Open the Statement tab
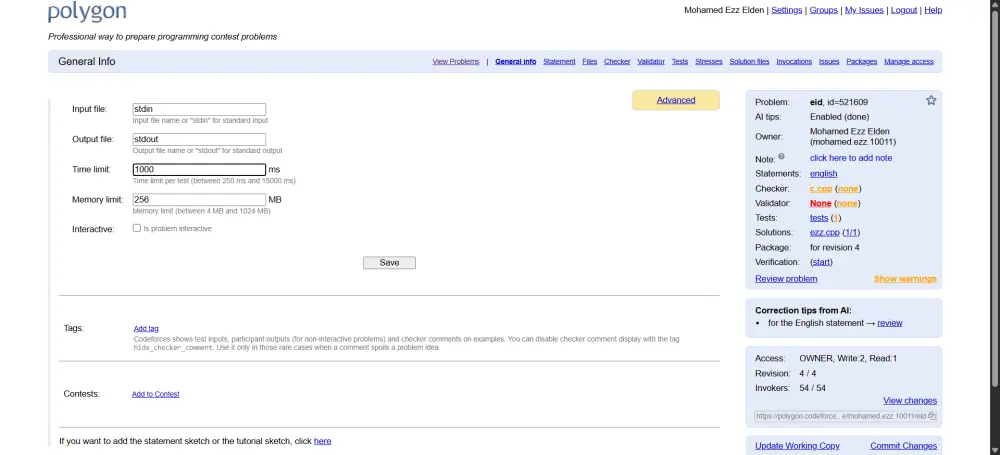This screenshot has width=1000, height=455. pyautogui.click(x=559, y=62)
